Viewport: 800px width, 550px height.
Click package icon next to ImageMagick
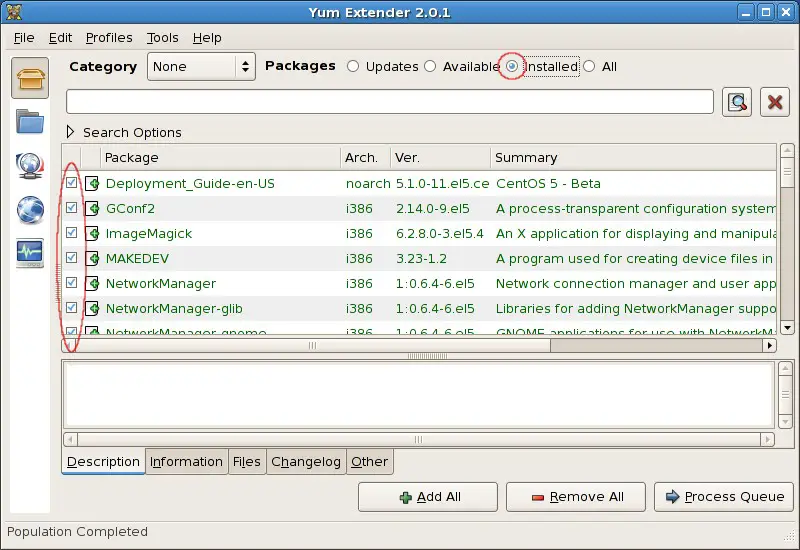(x=92, y=233)
